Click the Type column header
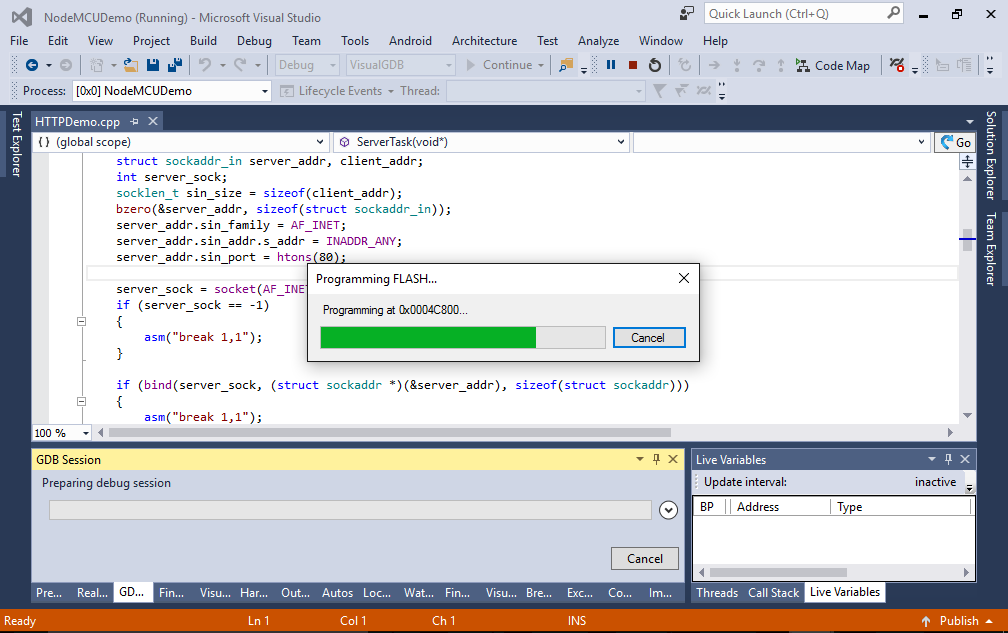1008x633 pixels. click(900, 506)
